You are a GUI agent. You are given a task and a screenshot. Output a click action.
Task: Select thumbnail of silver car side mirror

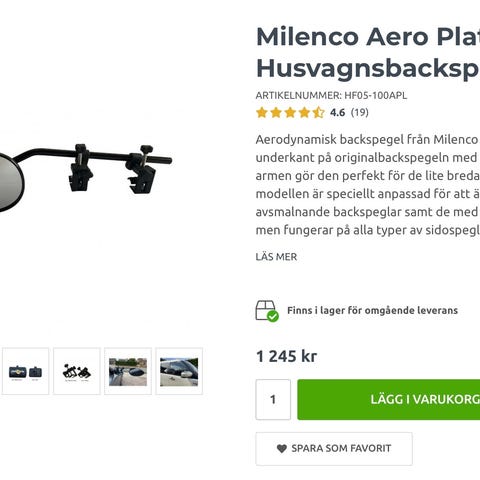click(179, 371)
